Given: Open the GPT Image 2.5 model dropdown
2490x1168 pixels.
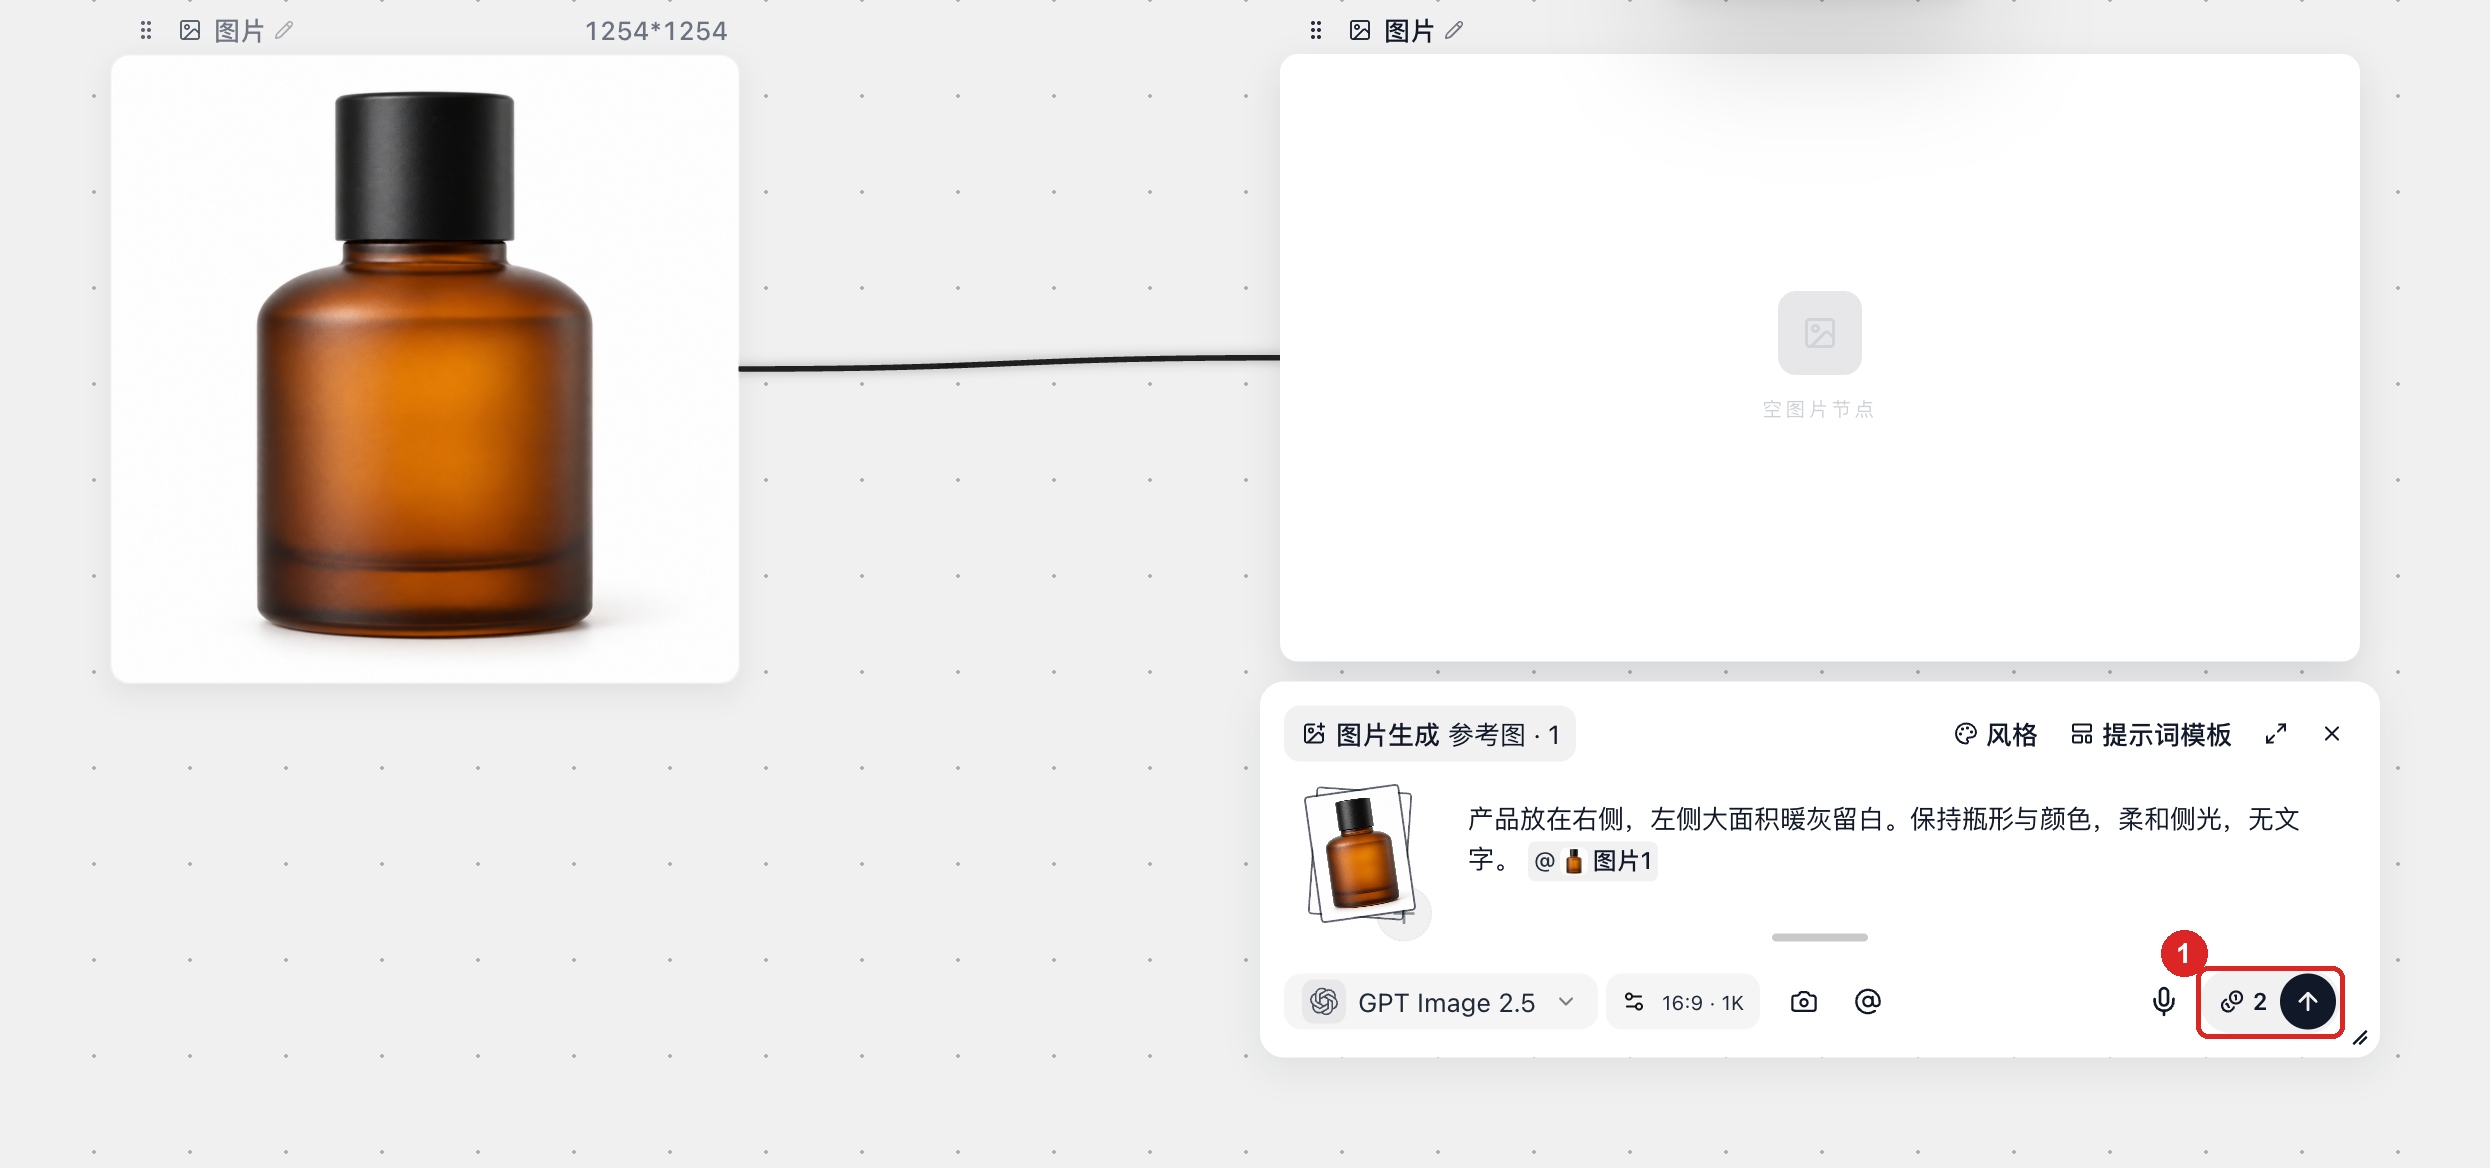Looking at the screenshot, I should point(1440,1002).
